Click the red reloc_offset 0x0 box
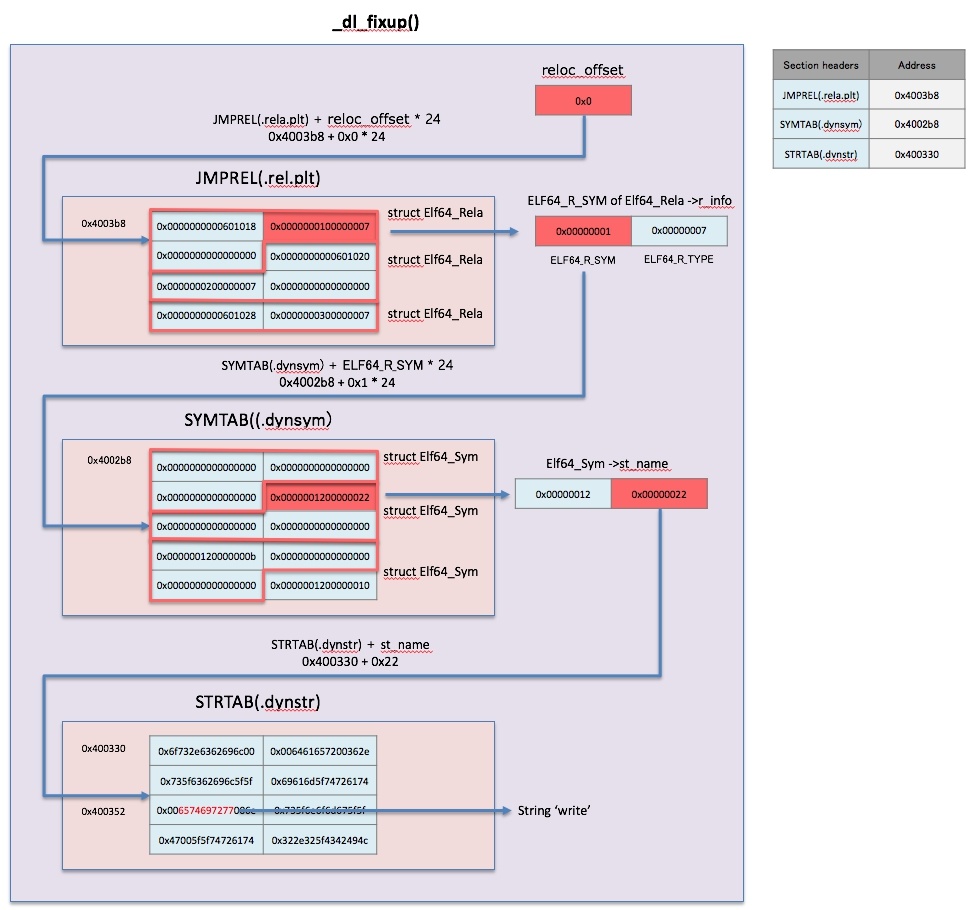970x910 pixels. tap(583, 101)
